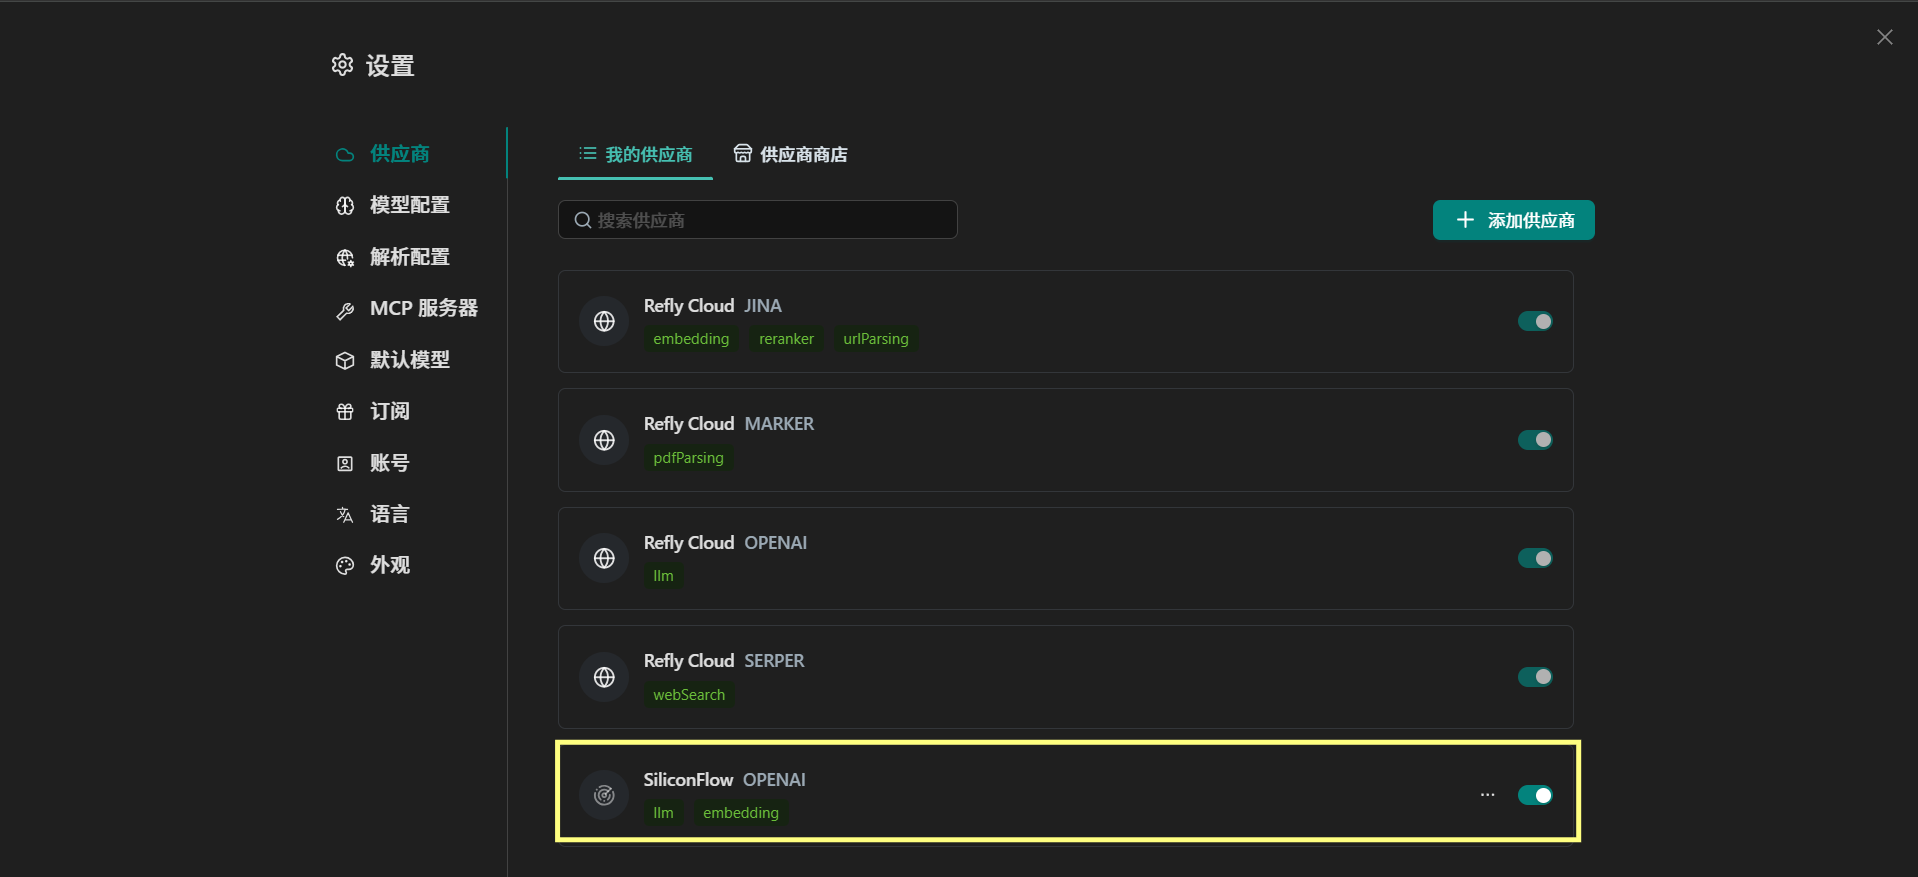Toggle the Refly Cloud MARKER switch

[x=1535, y=440]
